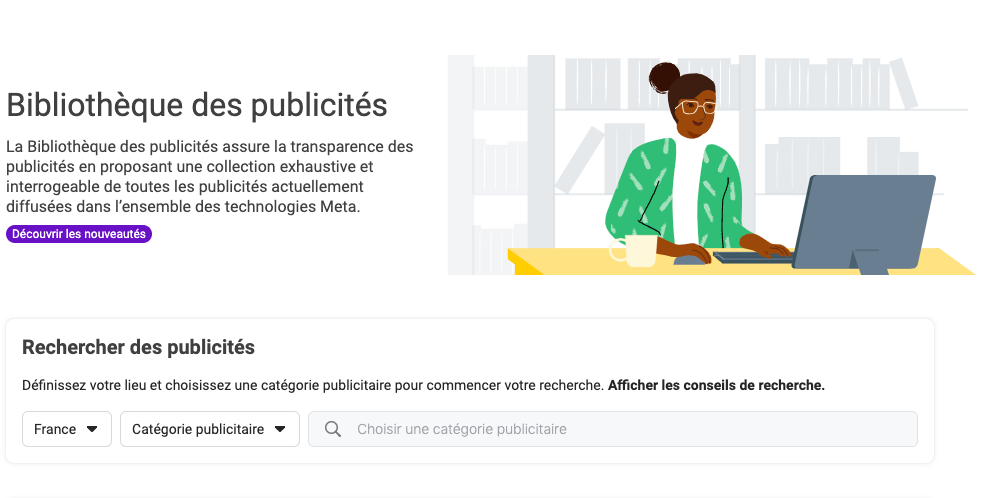Open Afficher les conseils de recherche link
This screenshot has height=498, width=985.
coord(716,385)
